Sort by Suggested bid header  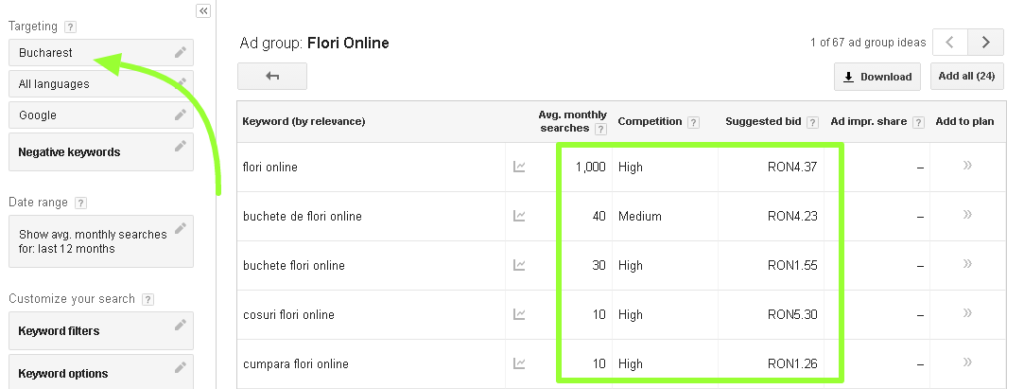(x=763, y=121)
